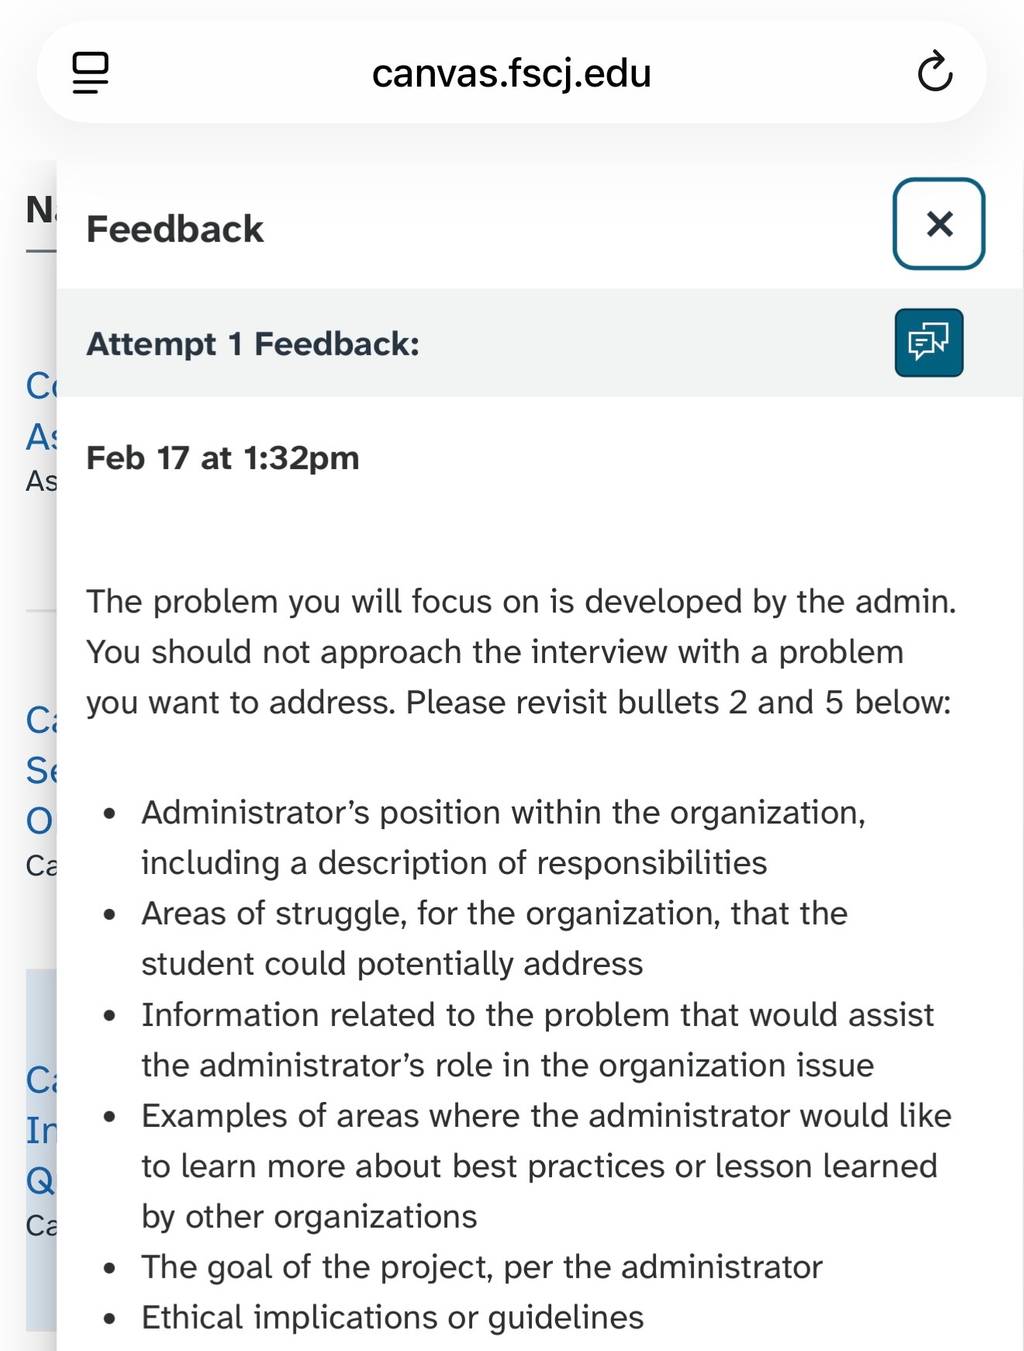
Task: Tap the light-blue highlighted row behind the panel
Action: coord(41,1150)
